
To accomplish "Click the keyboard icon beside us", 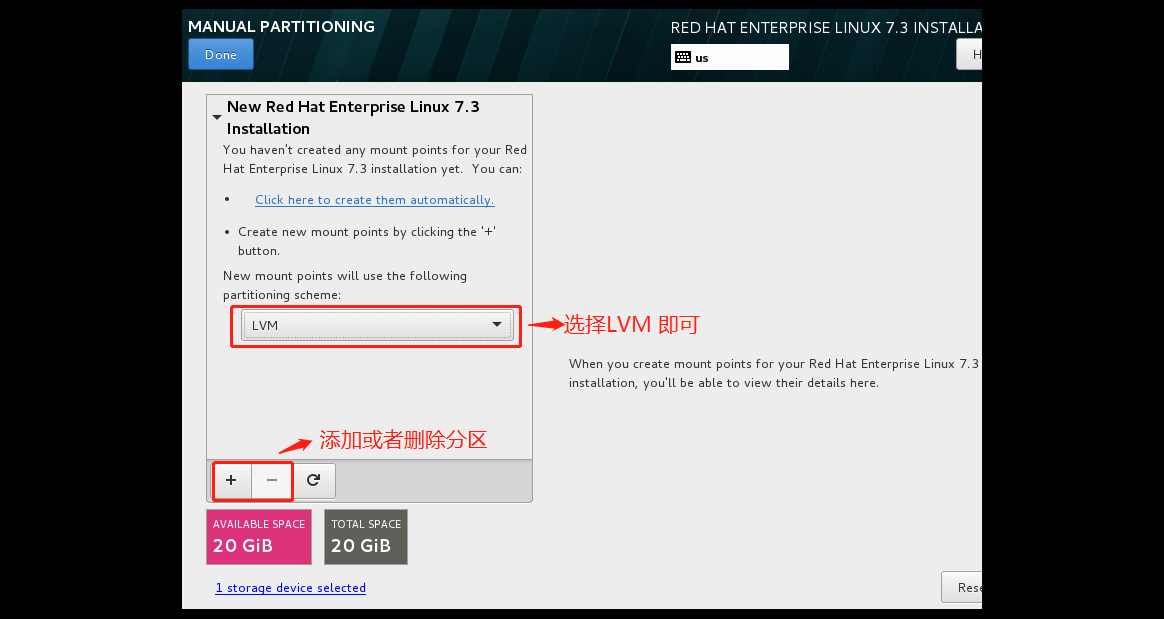I will pos(683,57).
